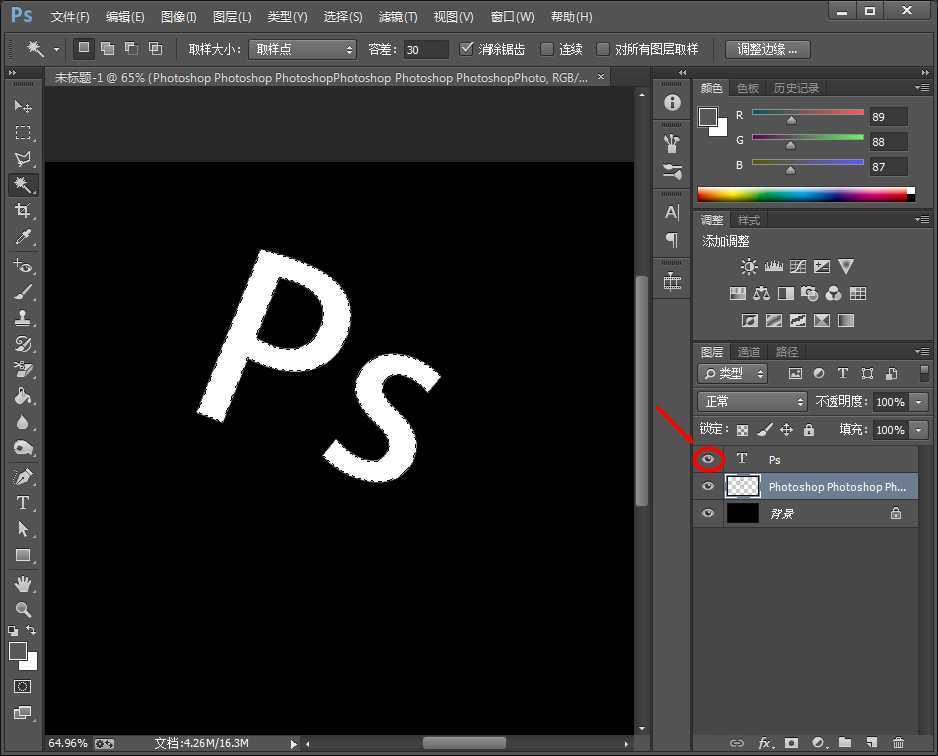The height and width of the screenshot is (756, 938).
Task: Toggle visibility of the Photoshop Photoshop layer
Action: coord(708,486)
